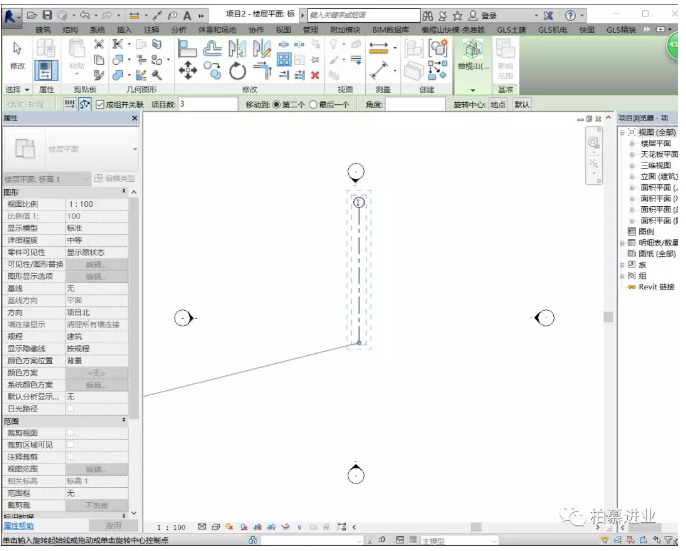Open the type selector dropdown for 楼层平面

[135, 149]
